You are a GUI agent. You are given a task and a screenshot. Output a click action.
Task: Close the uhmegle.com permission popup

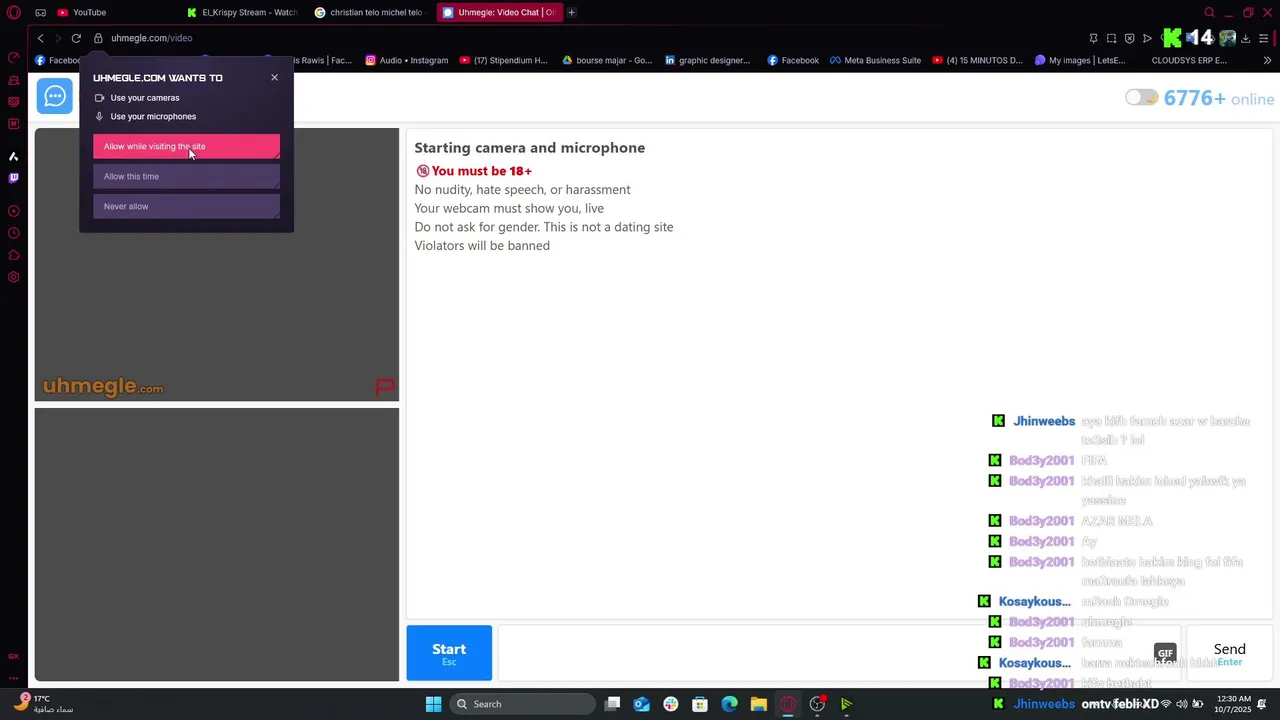pos(274,77)
